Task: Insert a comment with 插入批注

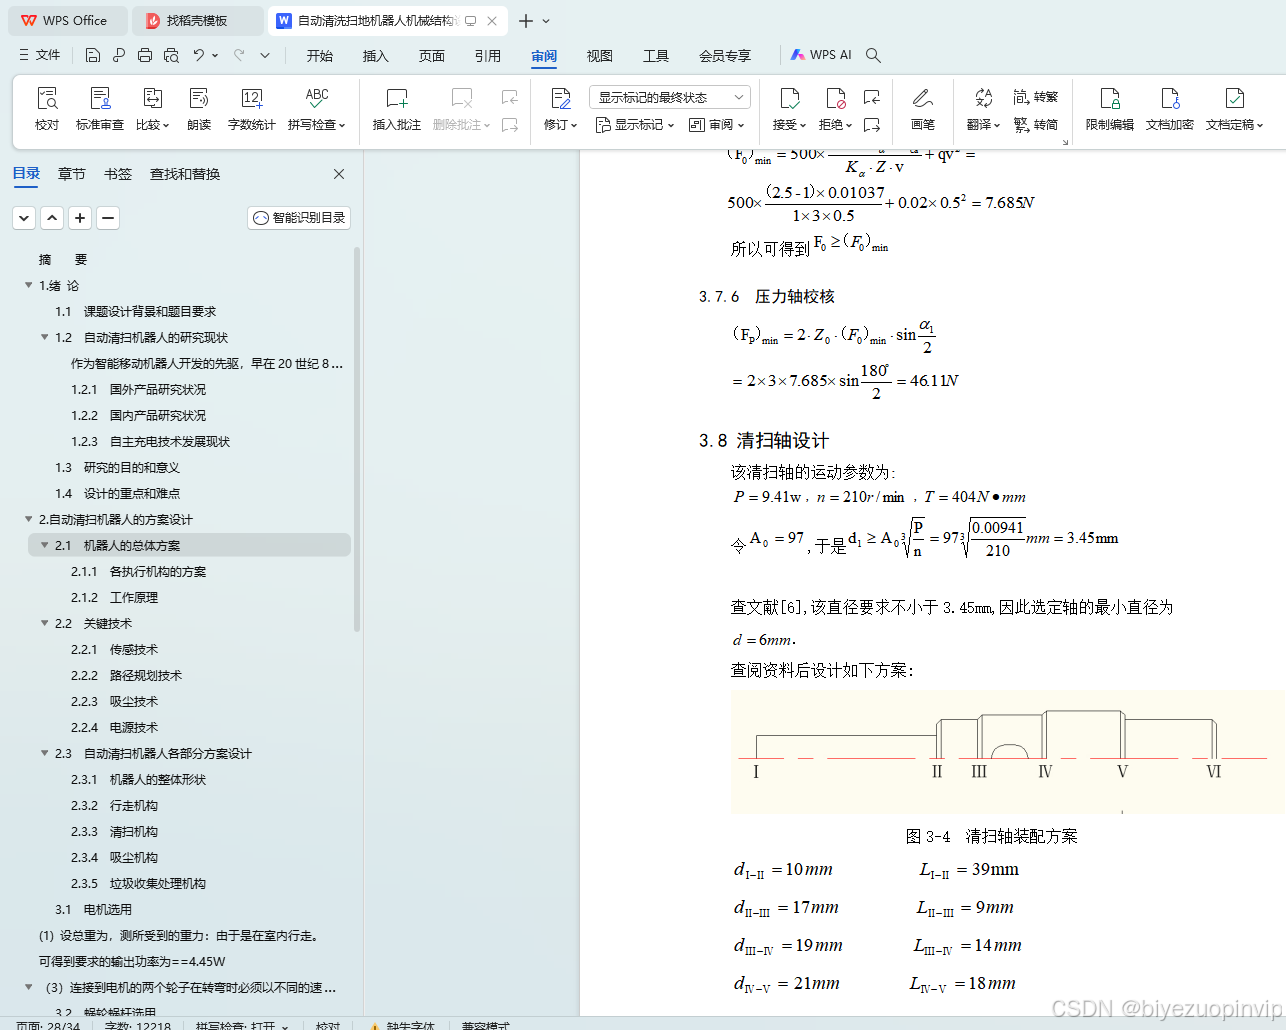Action: coord(397,108)
